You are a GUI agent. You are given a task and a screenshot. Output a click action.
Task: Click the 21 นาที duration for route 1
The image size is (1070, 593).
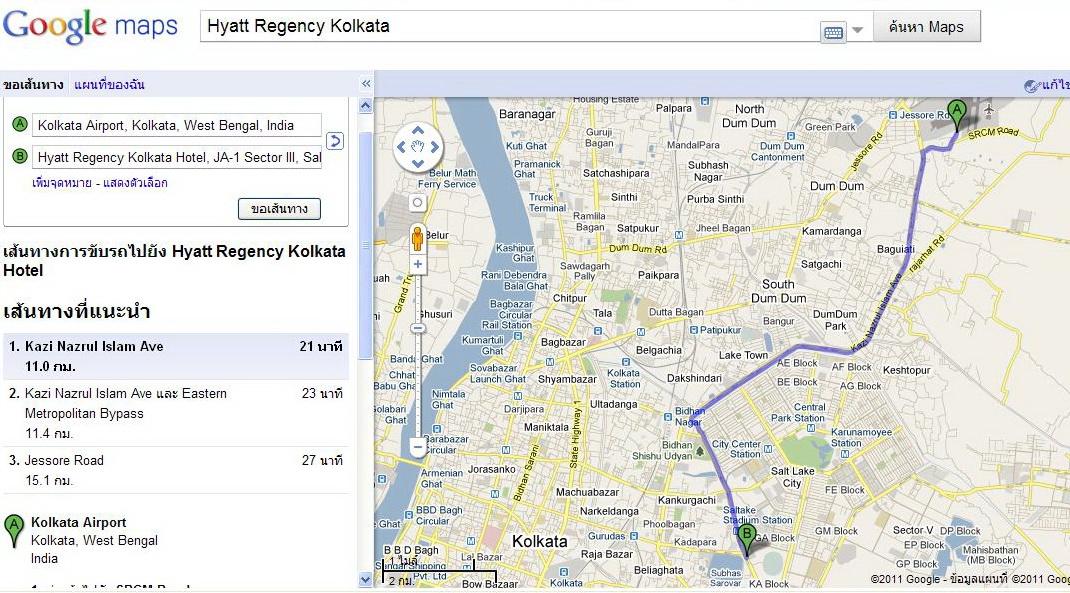tap(321, 346)
